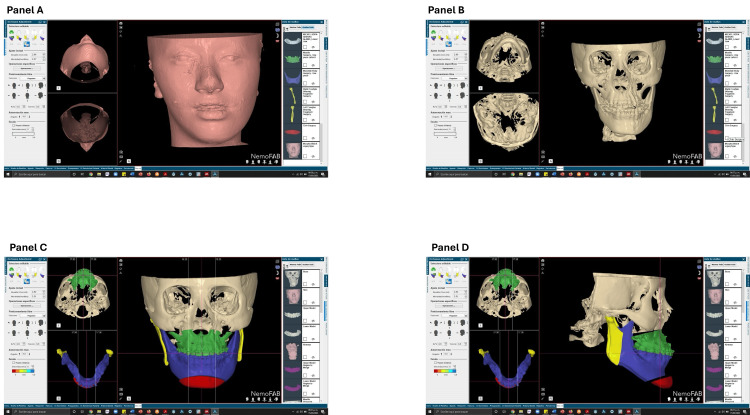
Task: Open the positioning dropdown in Panel A's left panel
Action: pos(33,78)
